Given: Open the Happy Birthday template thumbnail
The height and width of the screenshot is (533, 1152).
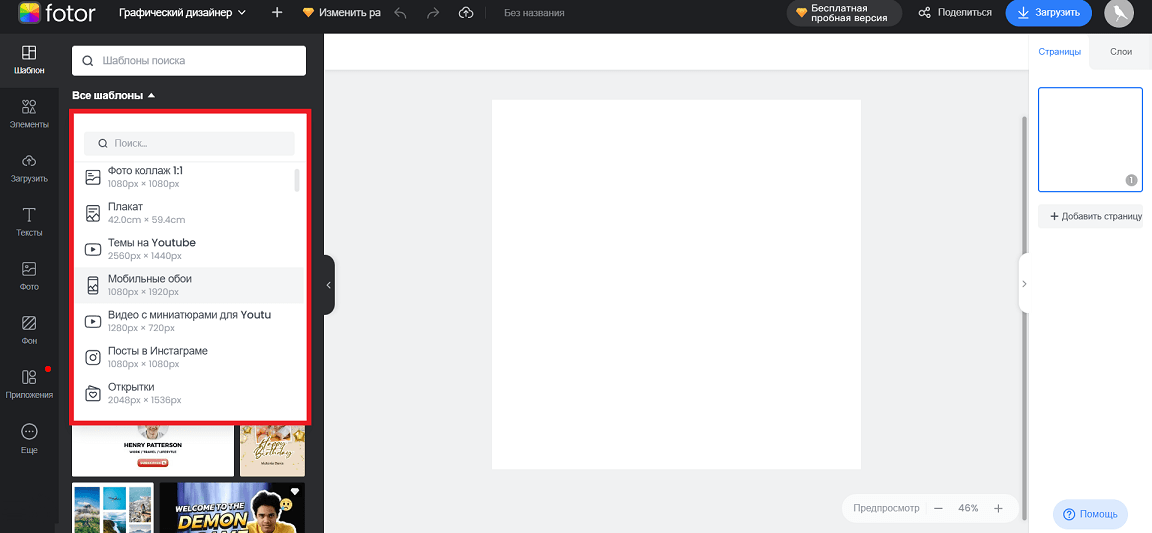Looking at the screenshot, I should pyautogui.click(x=272, y=451).
